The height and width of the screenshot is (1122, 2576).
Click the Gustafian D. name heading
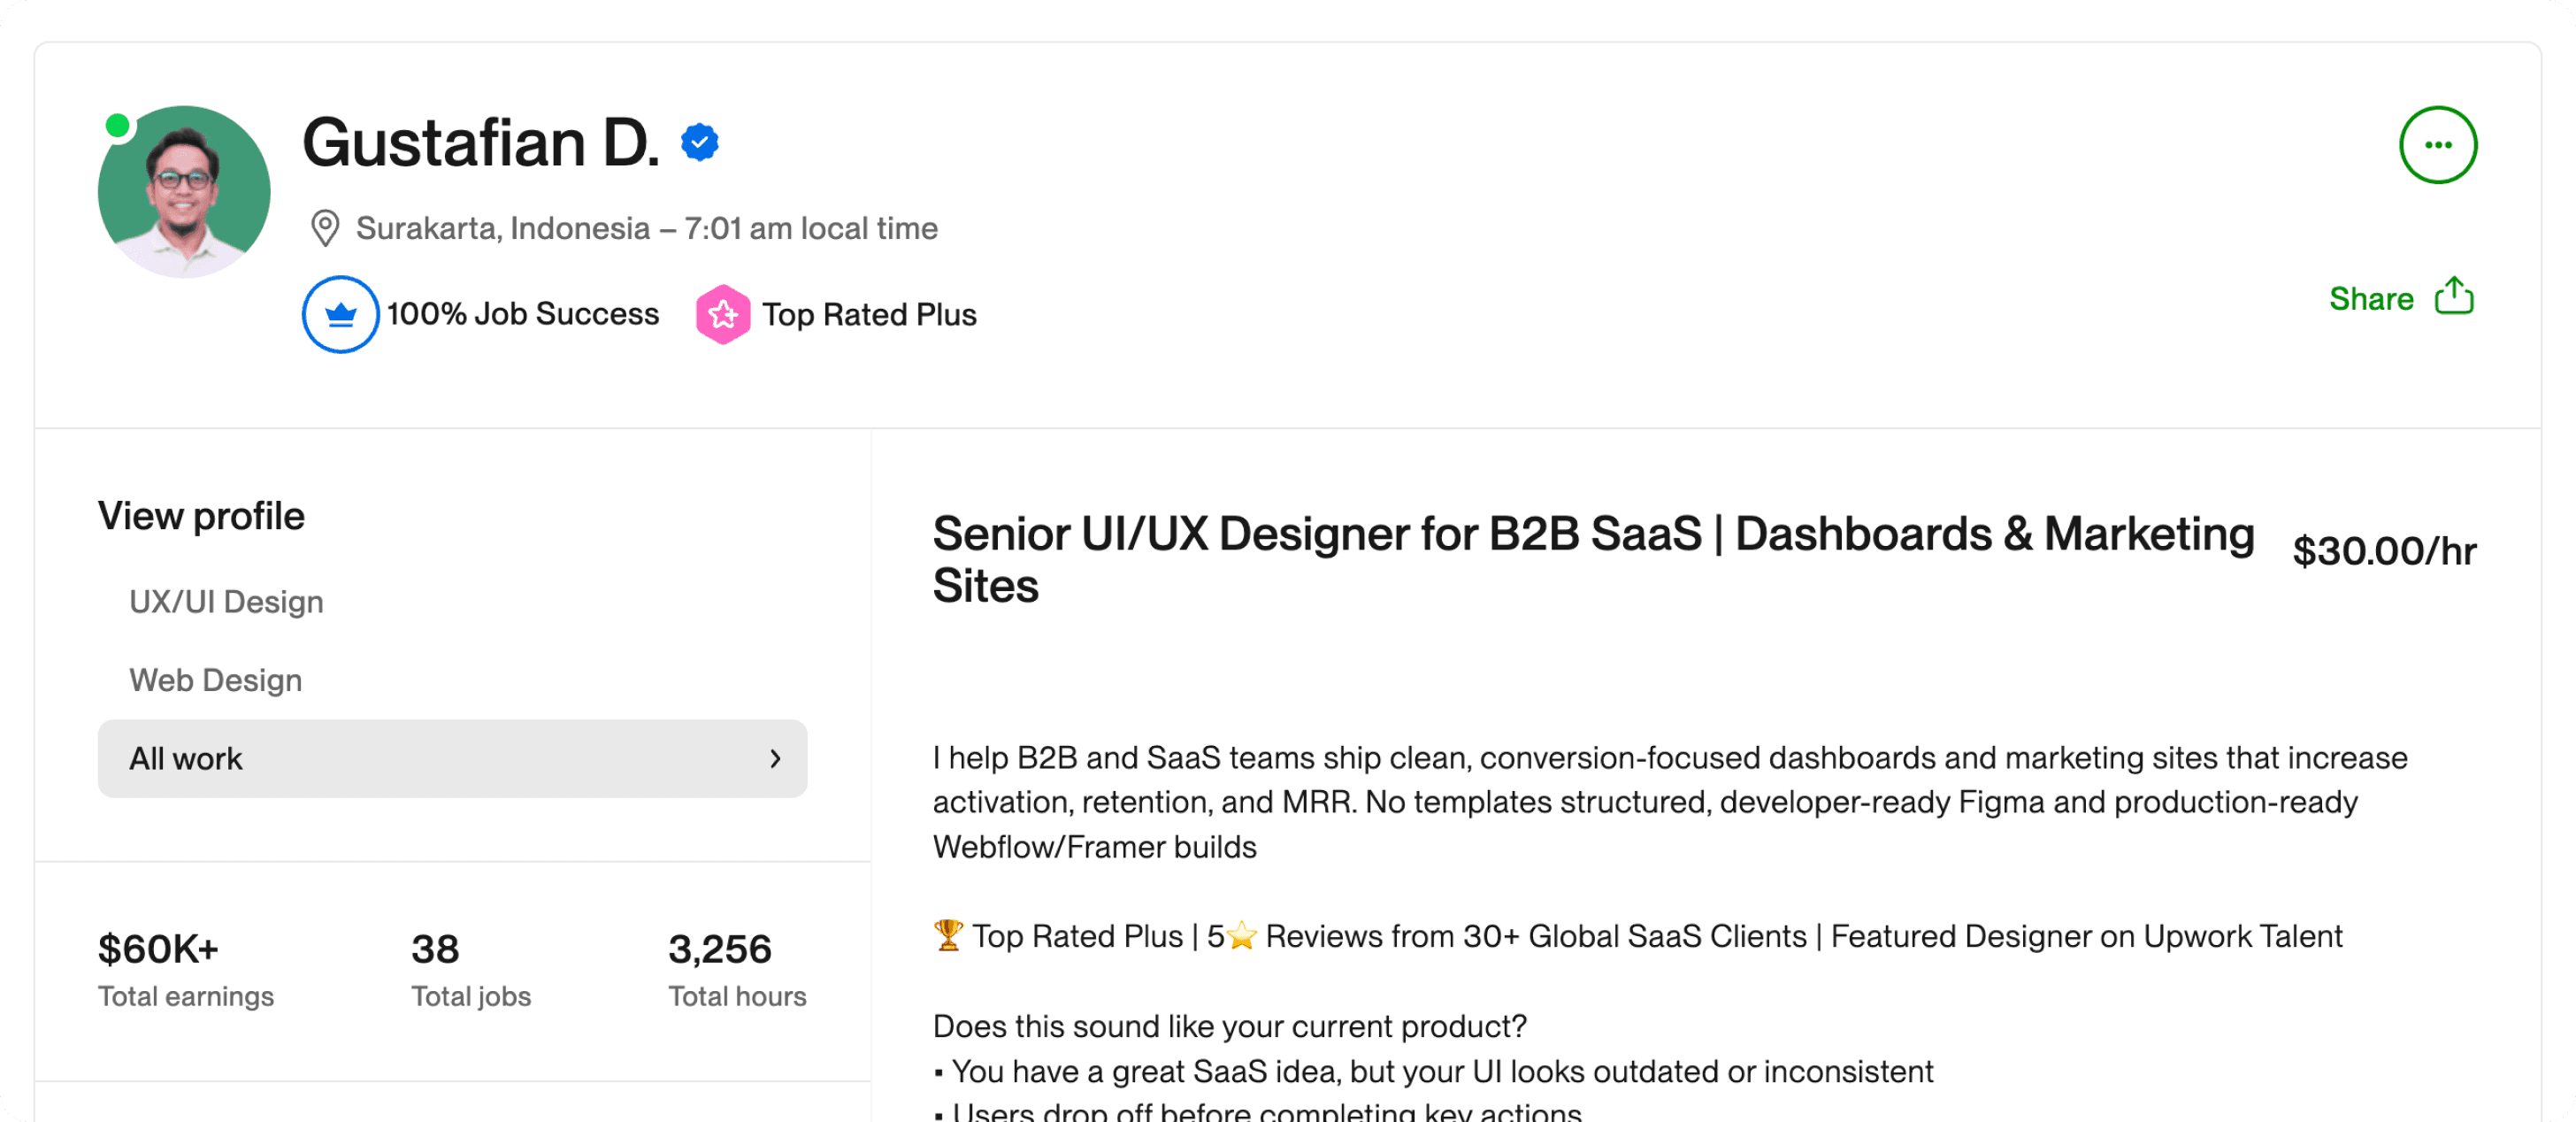pos(481,142)
